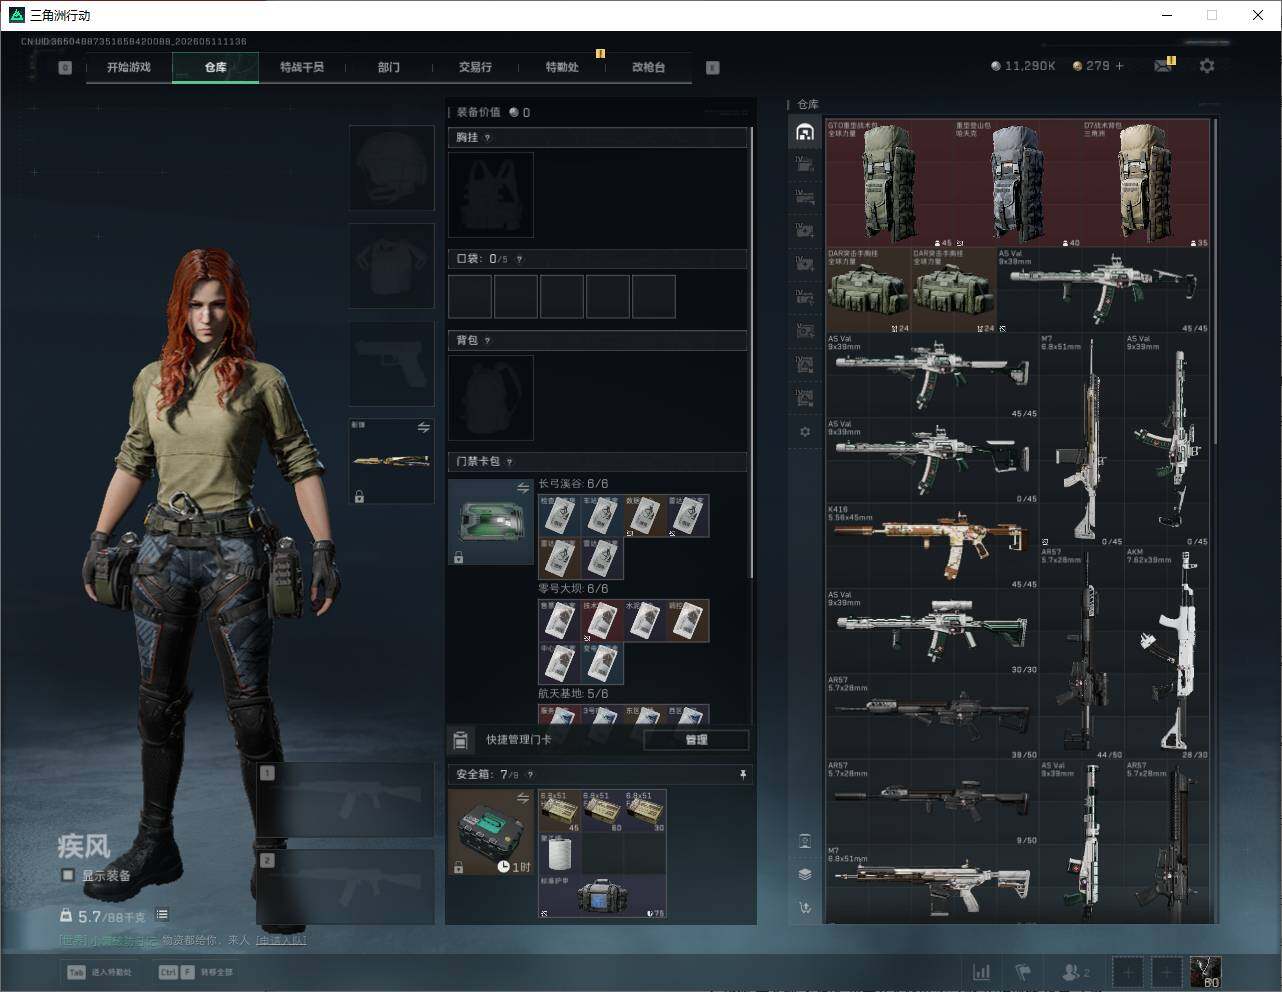Open the 特勤处 tab
This screenshot has height=992, width=1282.
tap(562, 67)
